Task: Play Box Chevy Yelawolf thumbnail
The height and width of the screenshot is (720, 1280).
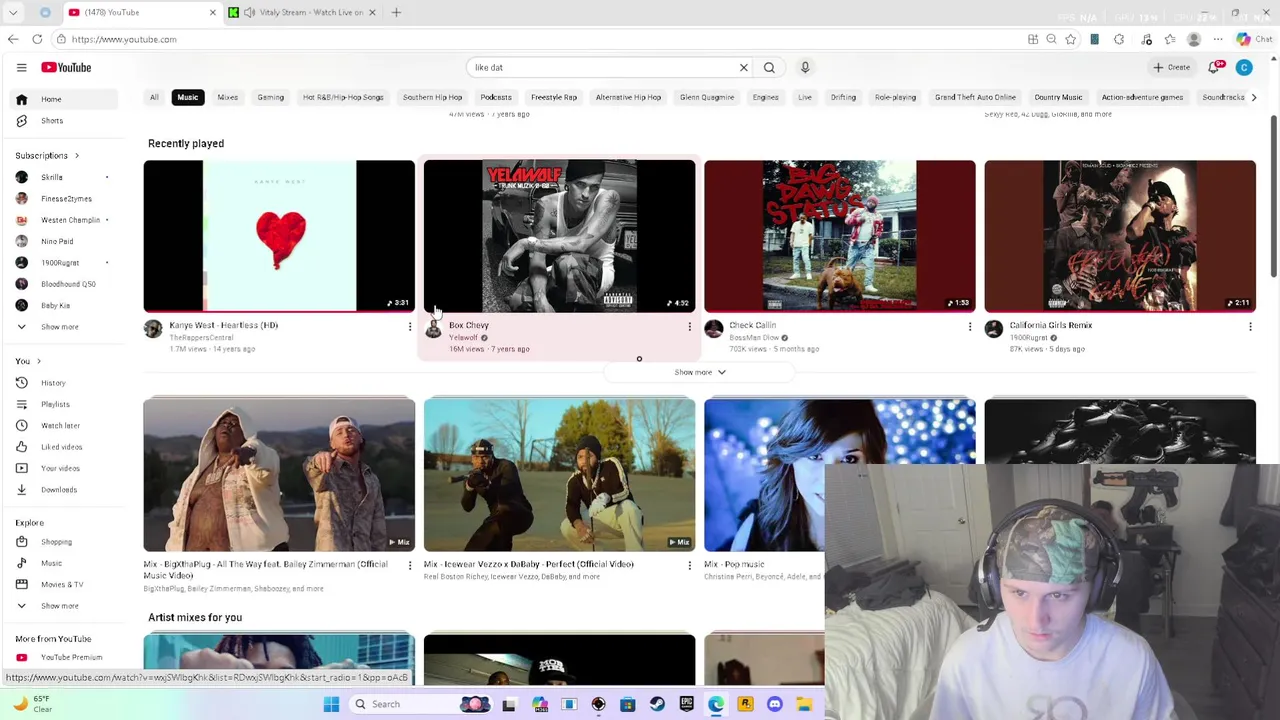Action: pos(559,236)
